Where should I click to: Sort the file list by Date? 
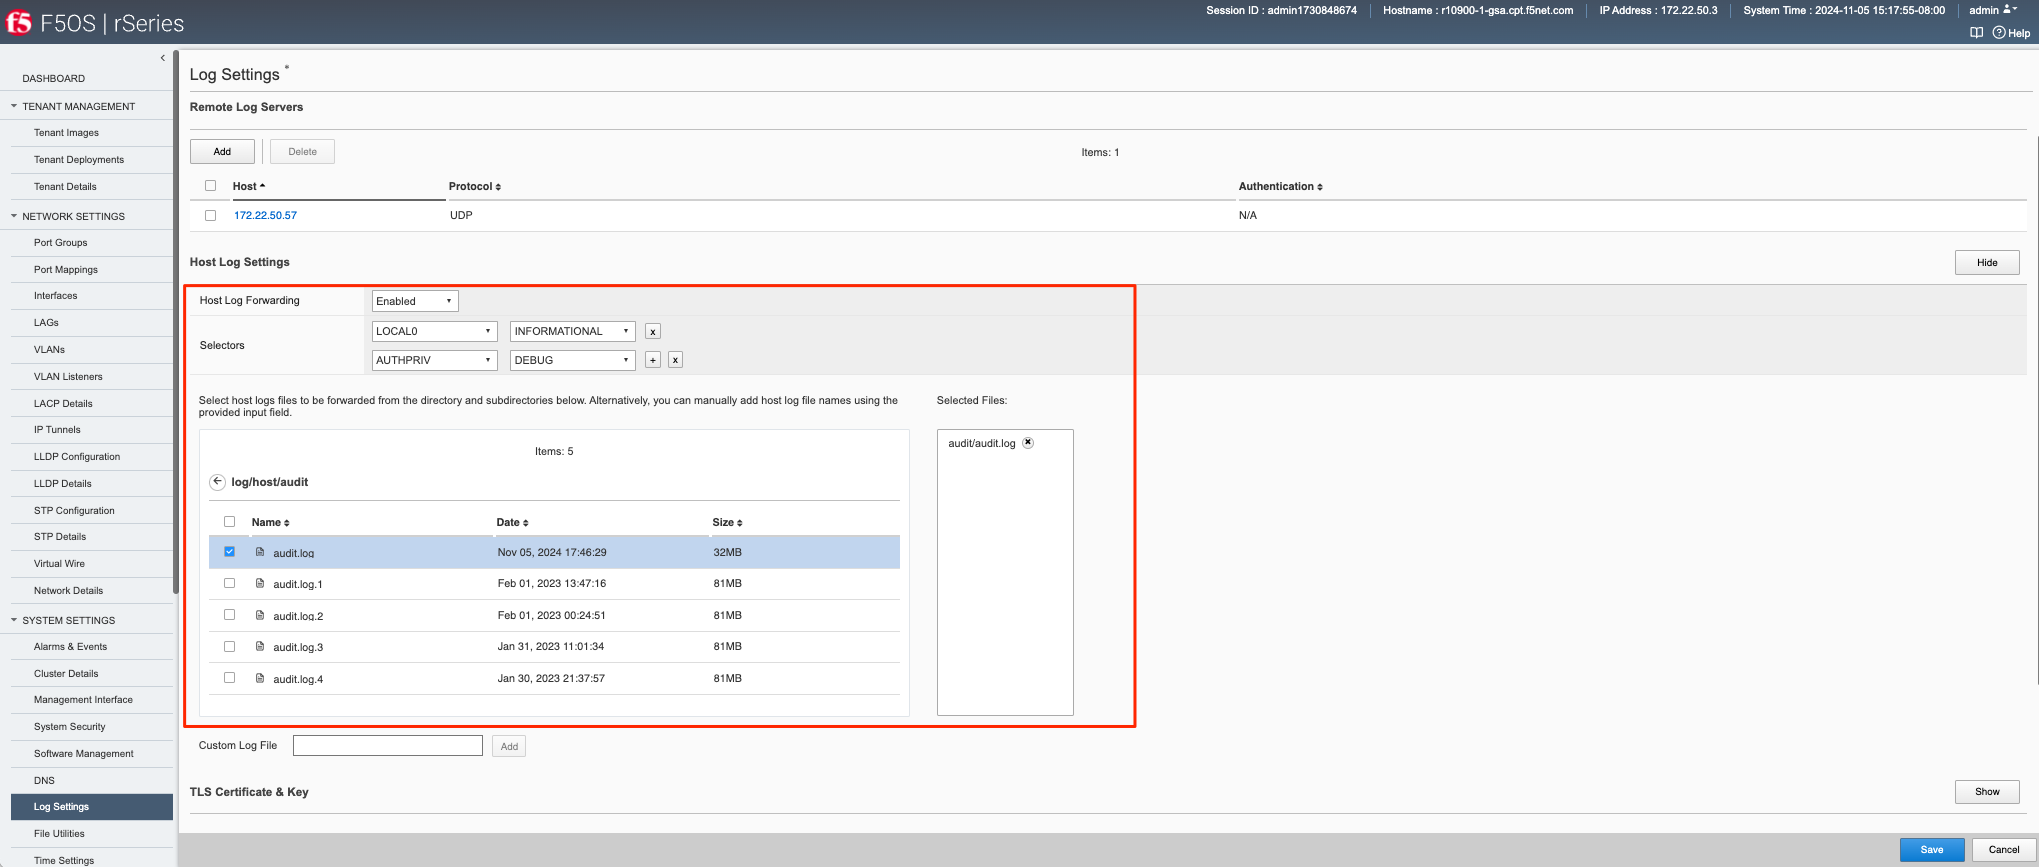tap(513, 522)
